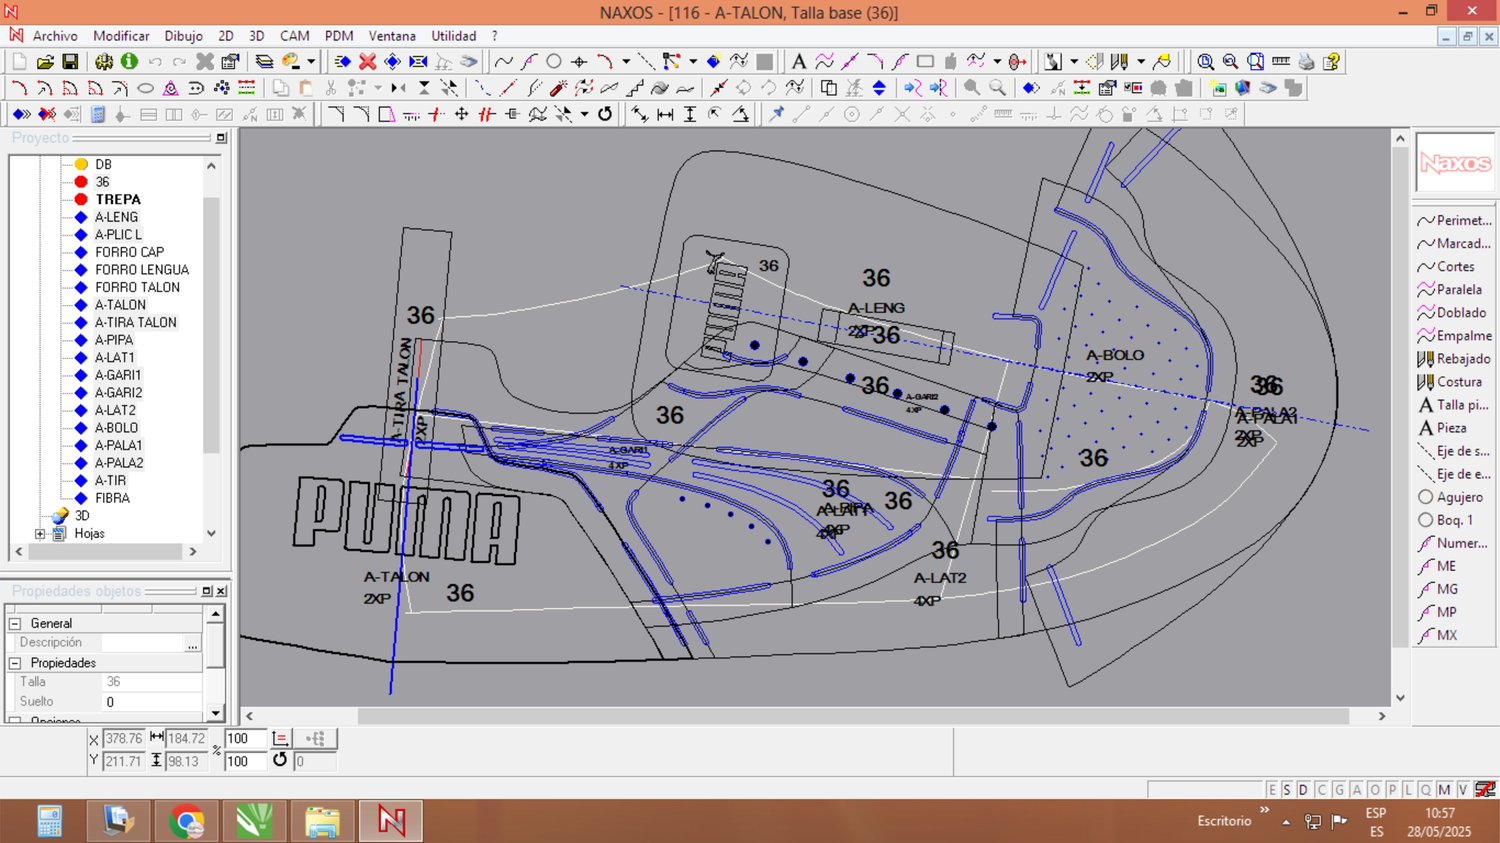Click the printer icon in toolbar
Screen dimensions: 1500x843
(1306, 62)
